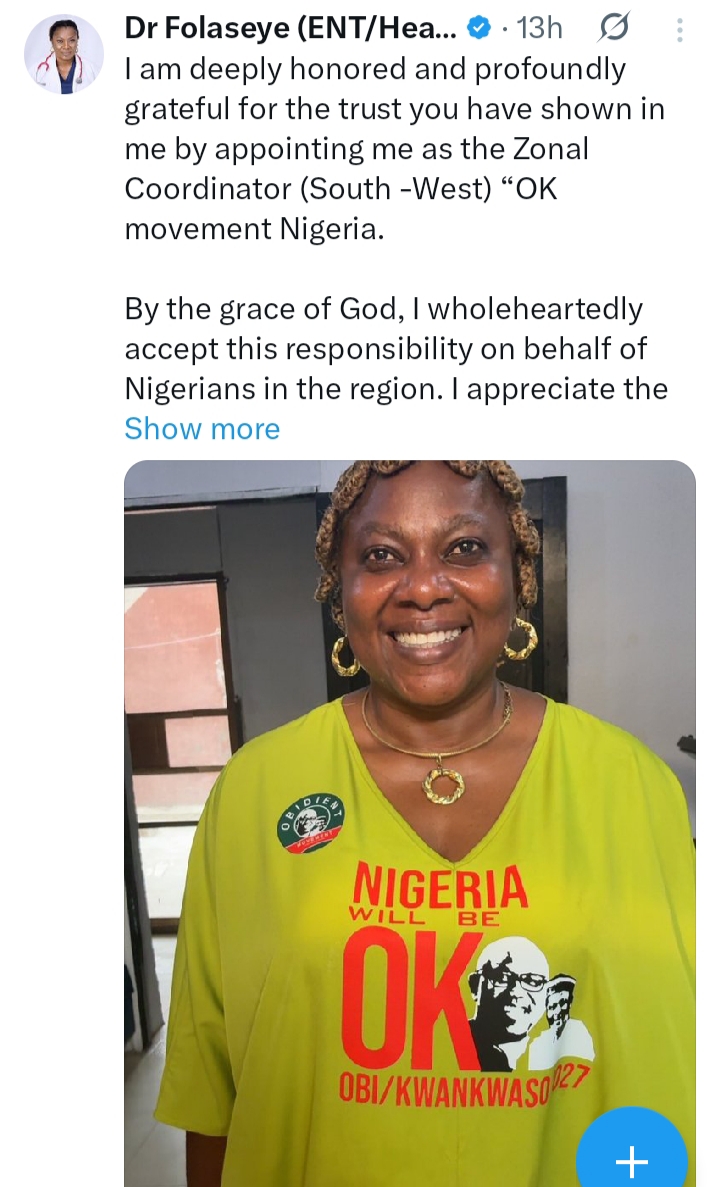Open the three-dot more options menu
This screenshot has height=1187, width=720.
coord(680,30)
